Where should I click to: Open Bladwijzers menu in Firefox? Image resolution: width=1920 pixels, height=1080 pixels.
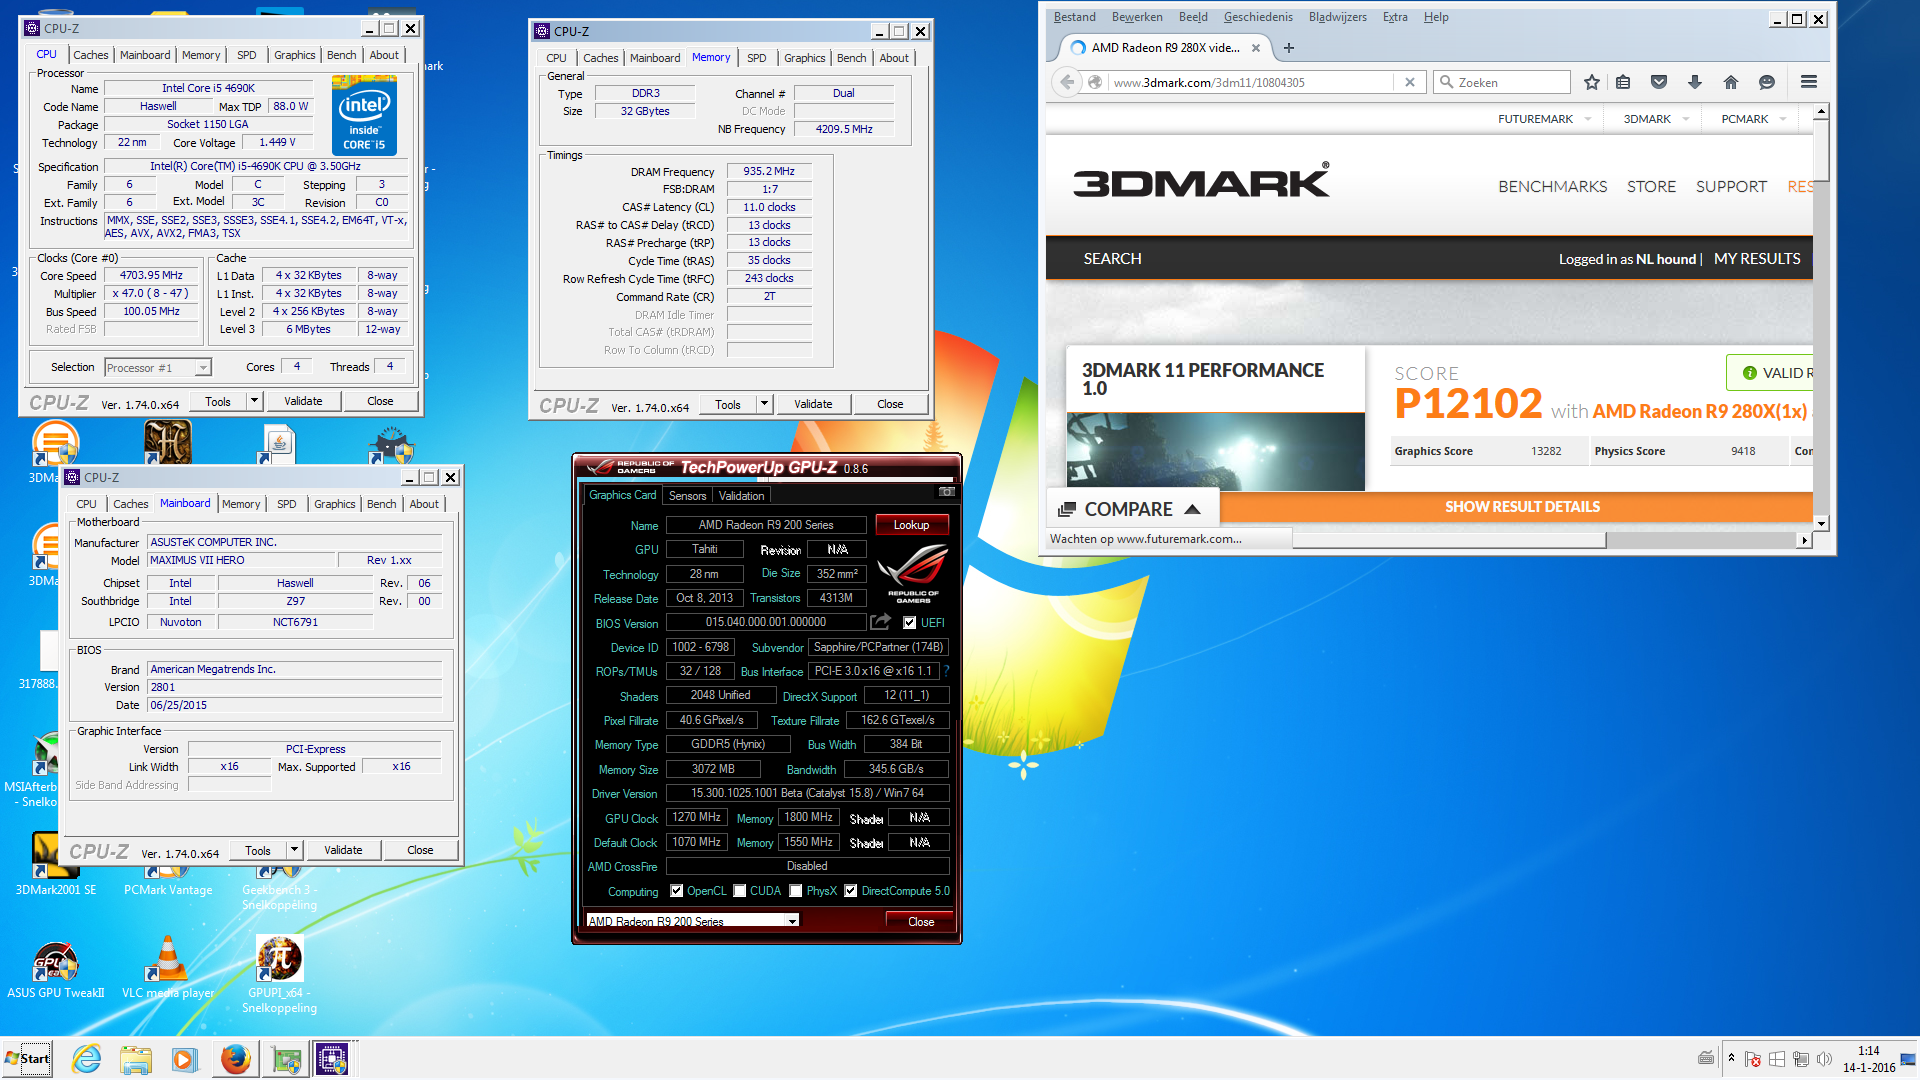[x=1338, y=17]
